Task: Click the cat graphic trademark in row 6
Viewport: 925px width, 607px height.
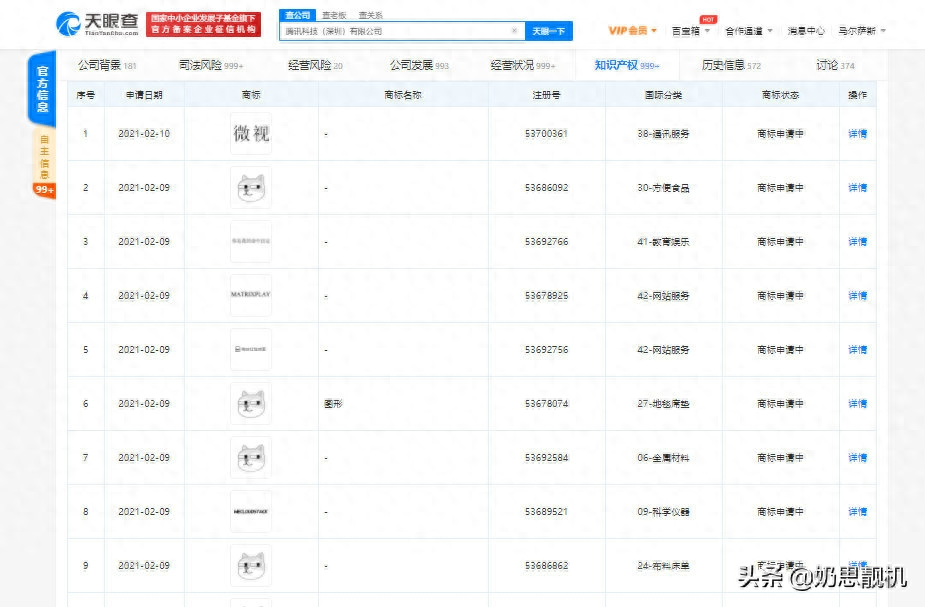Action: click(251, 404)
